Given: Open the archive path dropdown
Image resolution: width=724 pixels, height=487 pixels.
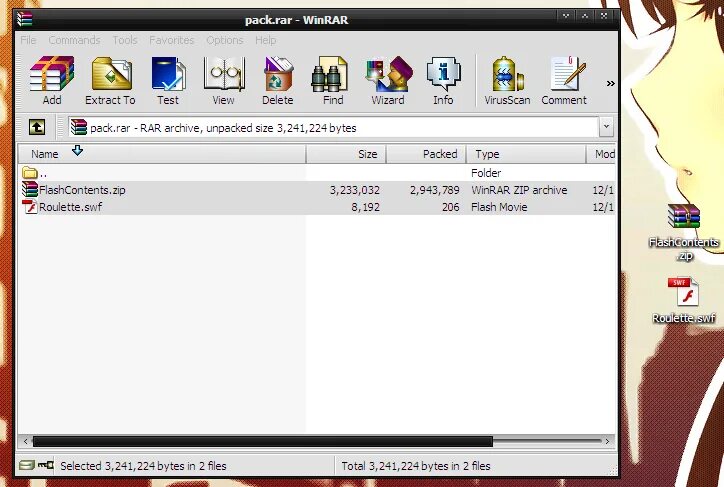Looking at the screenshot, I should (x=607, y=127).
